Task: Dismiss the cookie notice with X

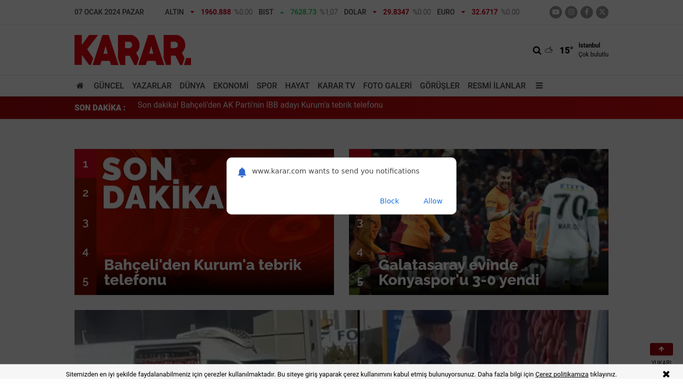Action: click(666, 374)
